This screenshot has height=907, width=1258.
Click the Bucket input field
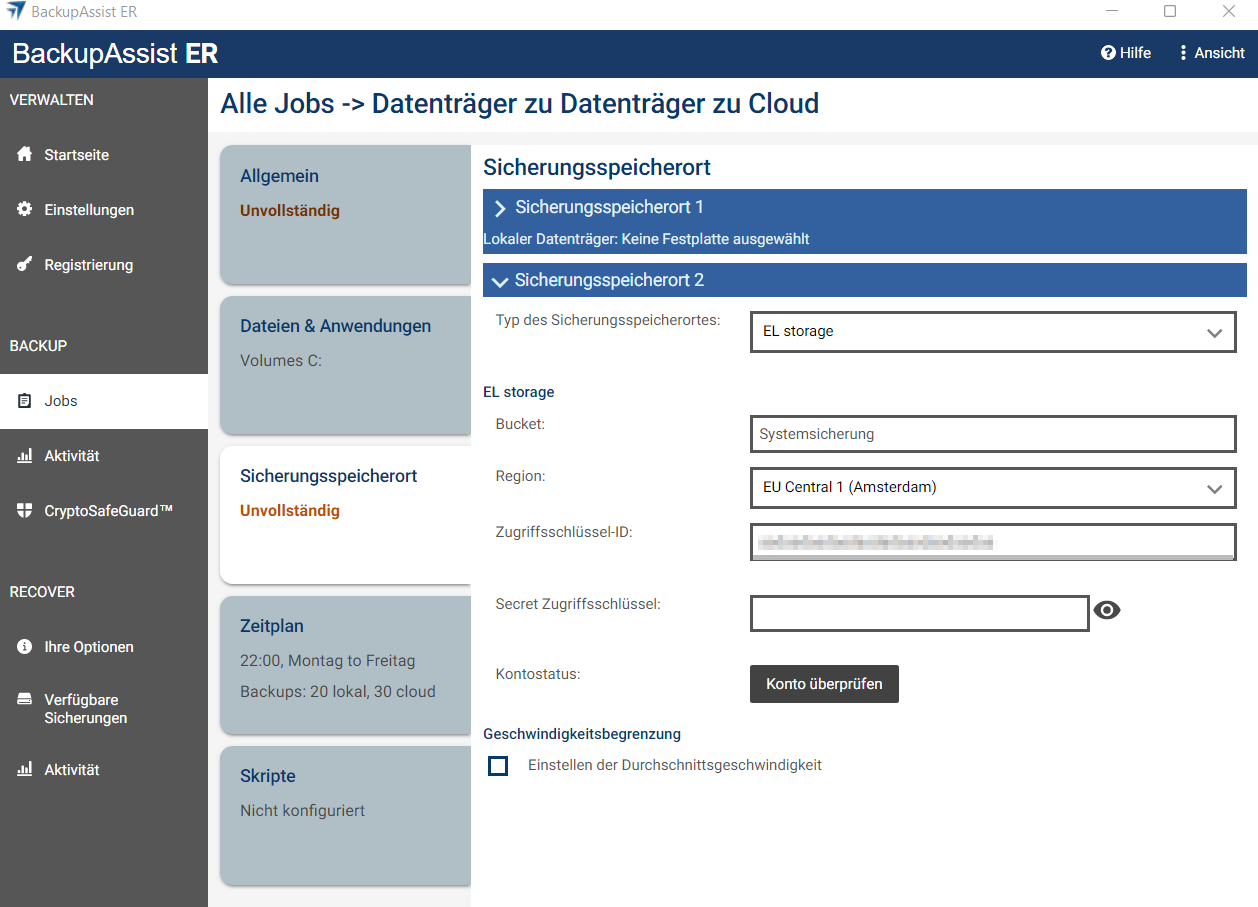point(992,434)
